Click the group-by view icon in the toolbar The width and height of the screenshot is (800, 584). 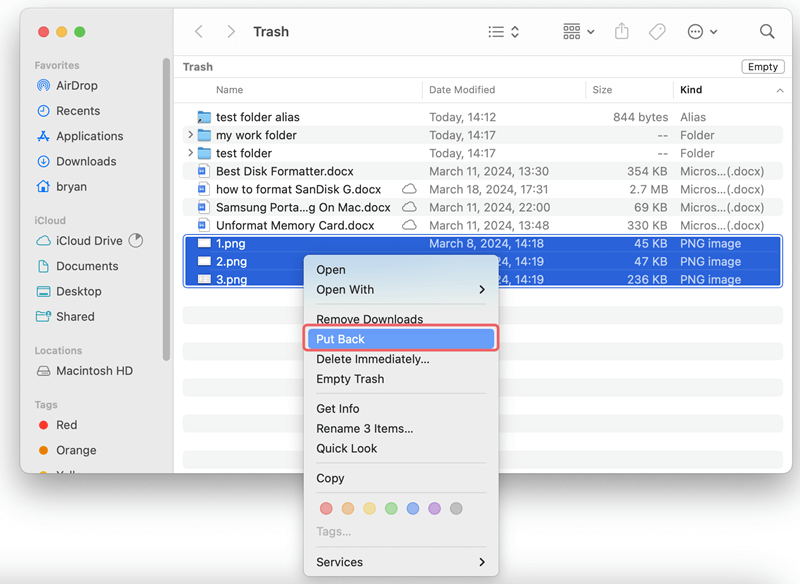570,31
